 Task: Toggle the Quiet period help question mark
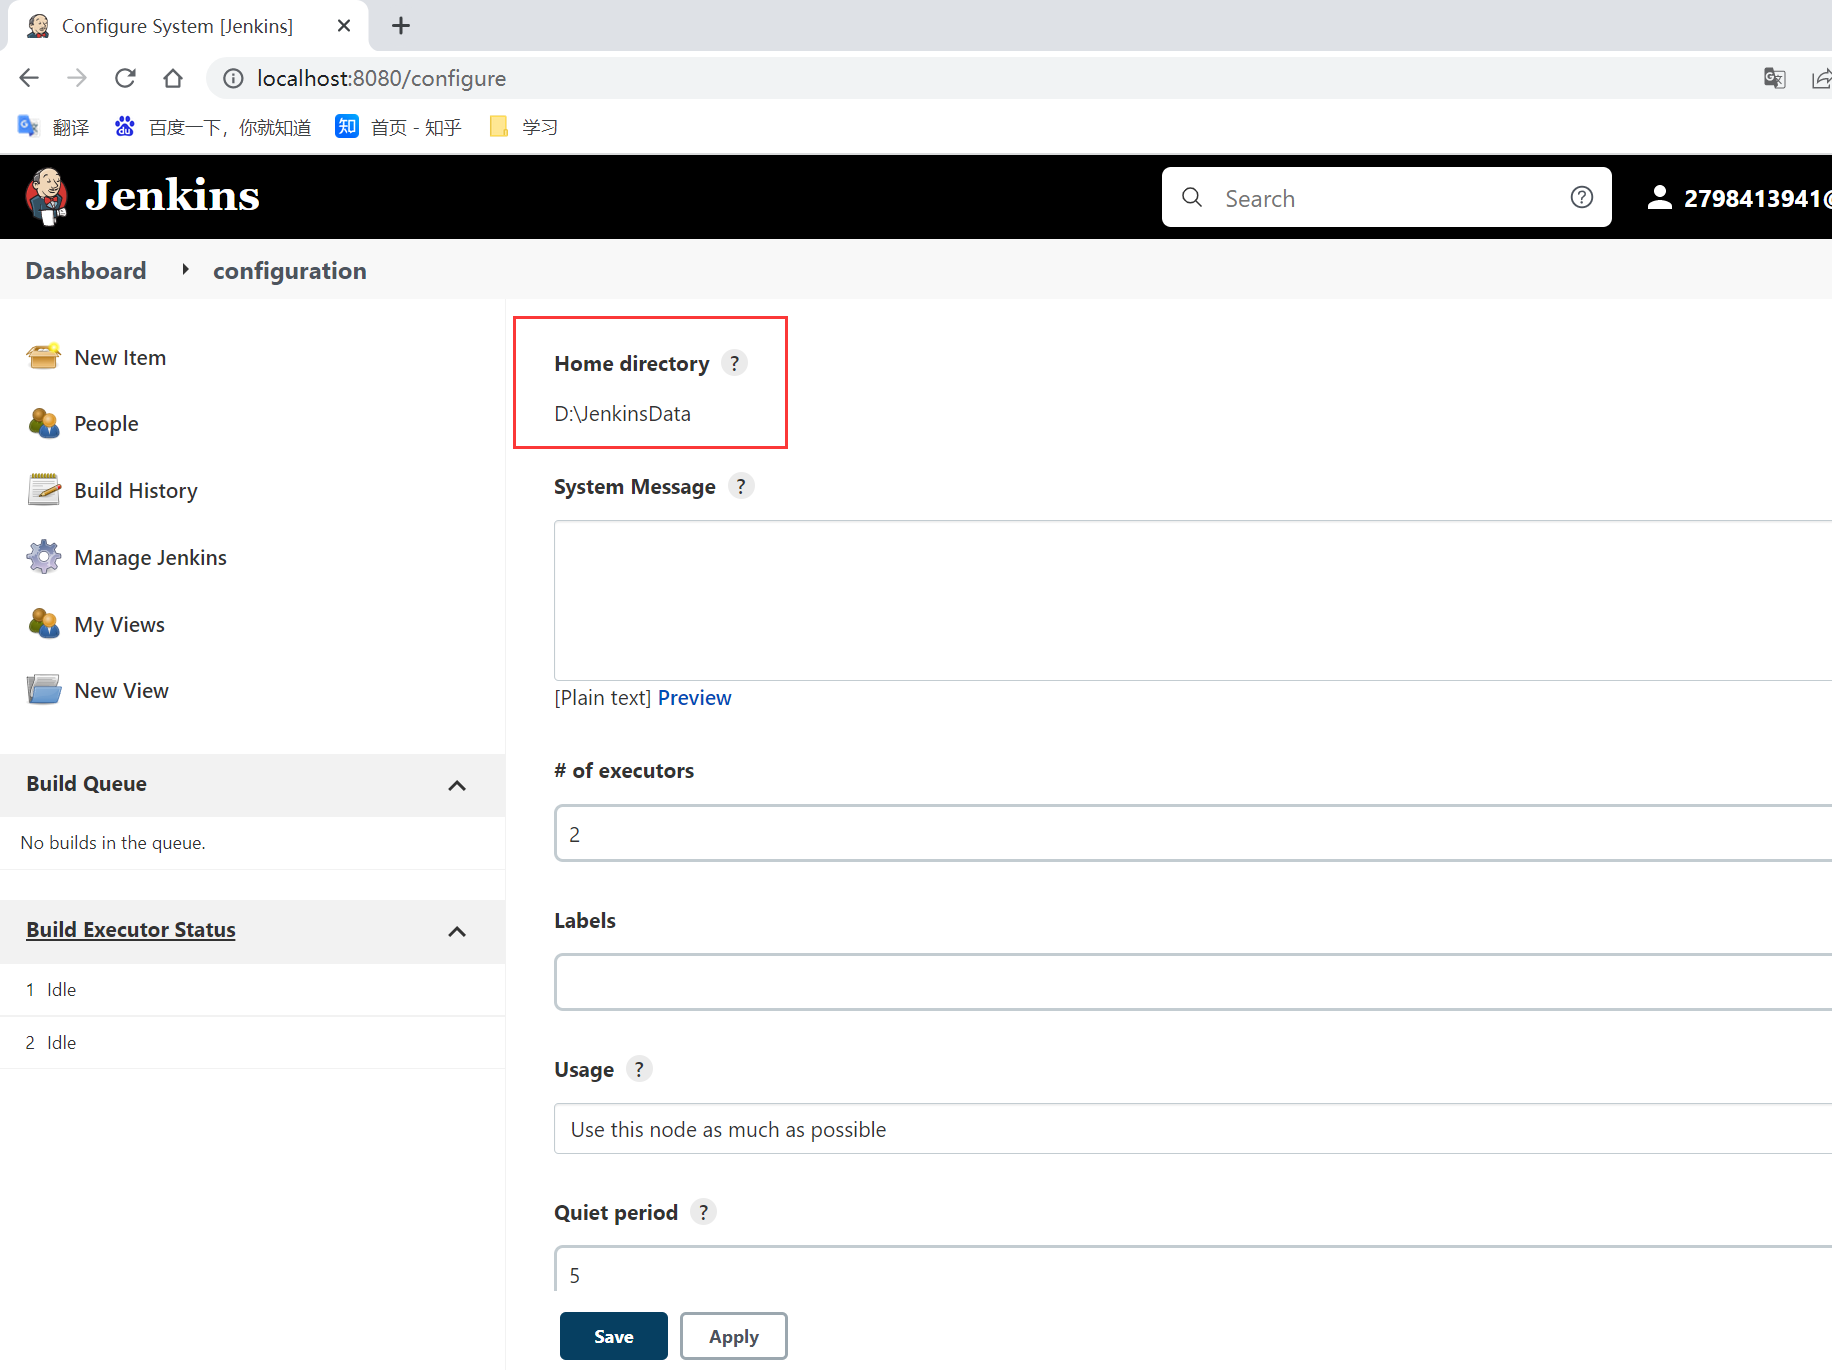tap(703, 1212)
